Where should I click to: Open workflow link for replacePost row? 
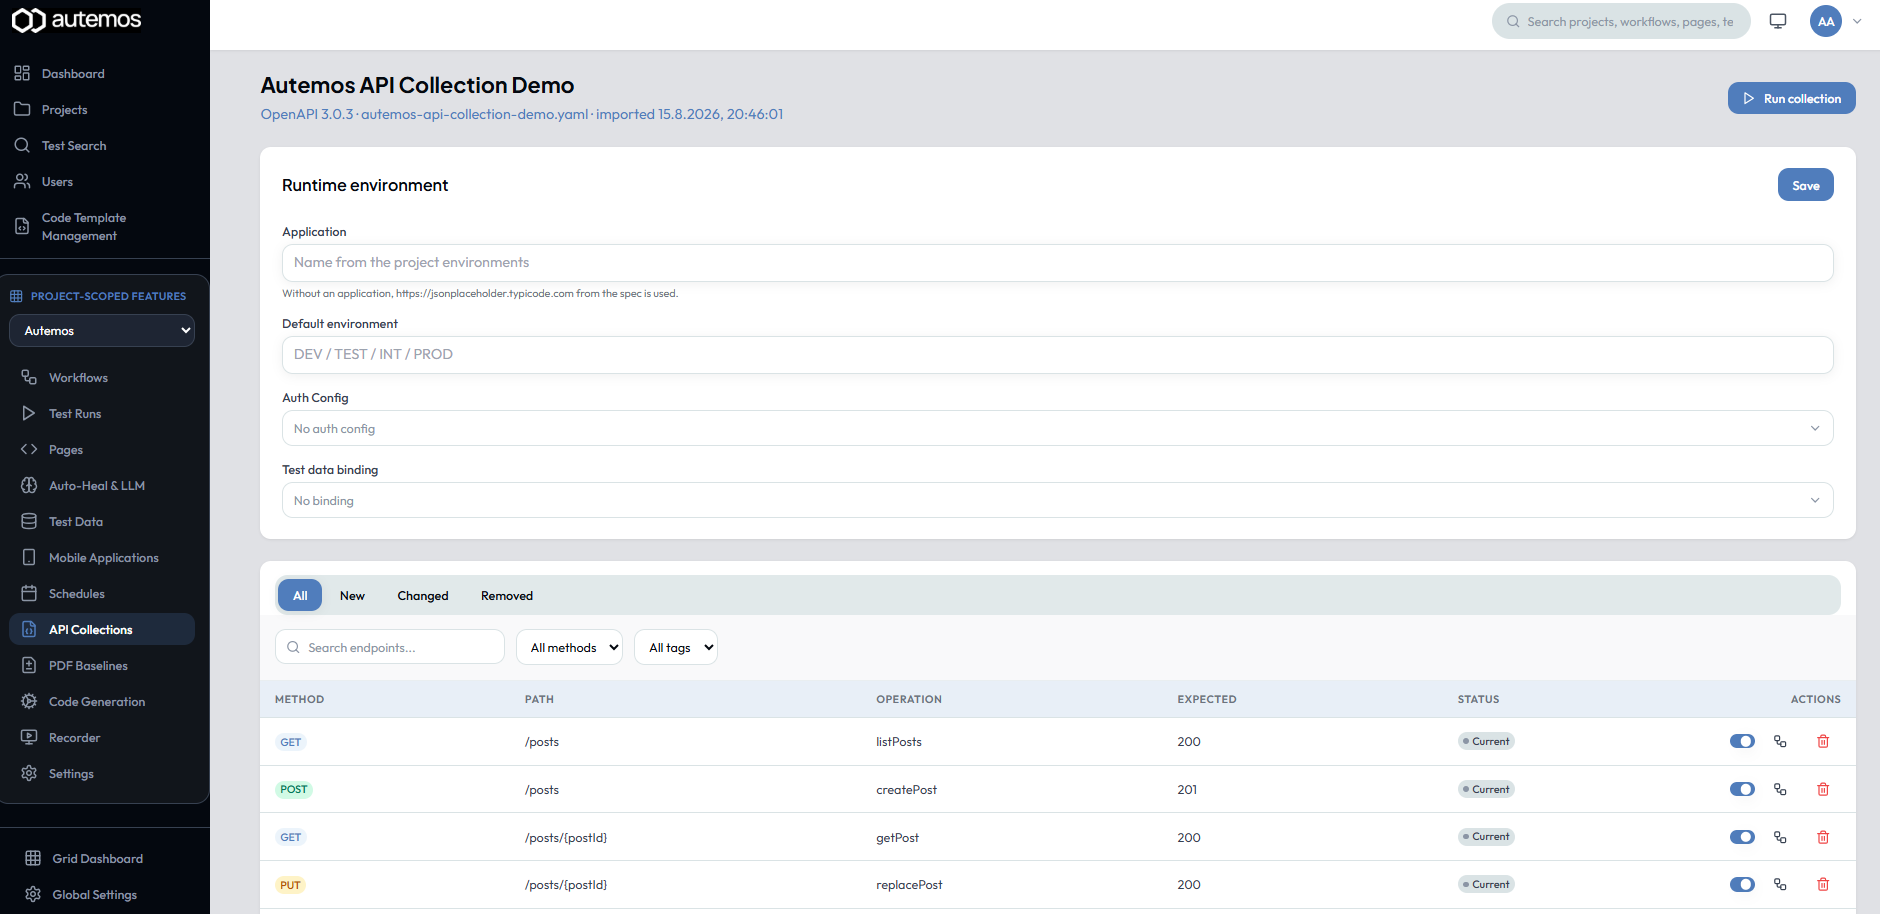(1780, 884)
